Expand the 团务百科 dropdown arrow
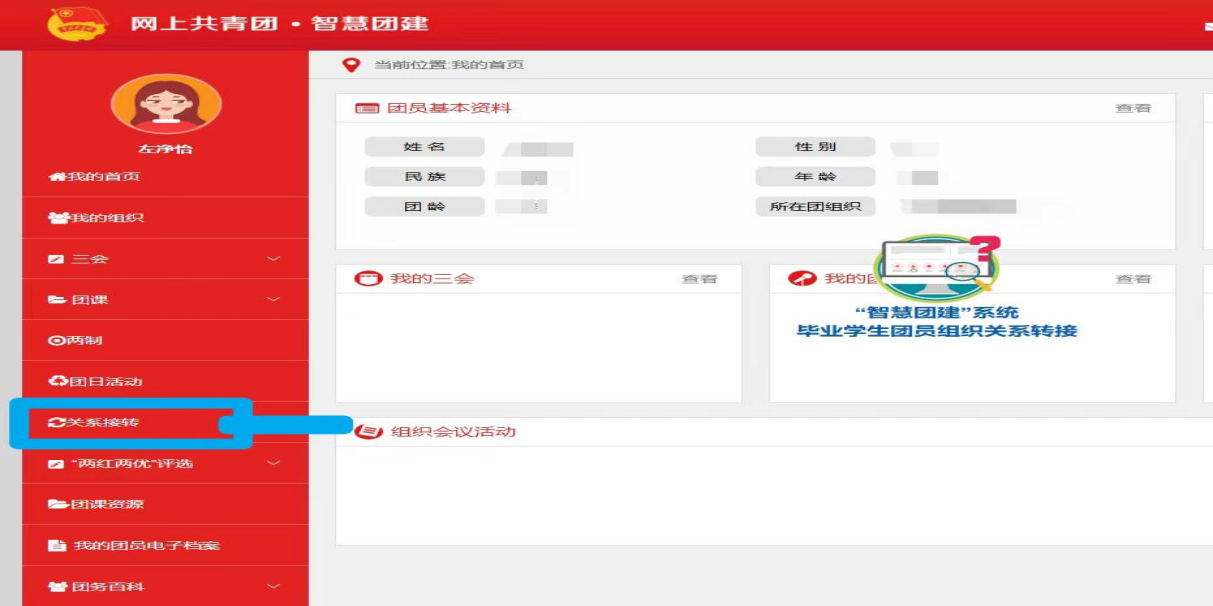Viewport: 1213px width, 606px height. pos(274,587)
